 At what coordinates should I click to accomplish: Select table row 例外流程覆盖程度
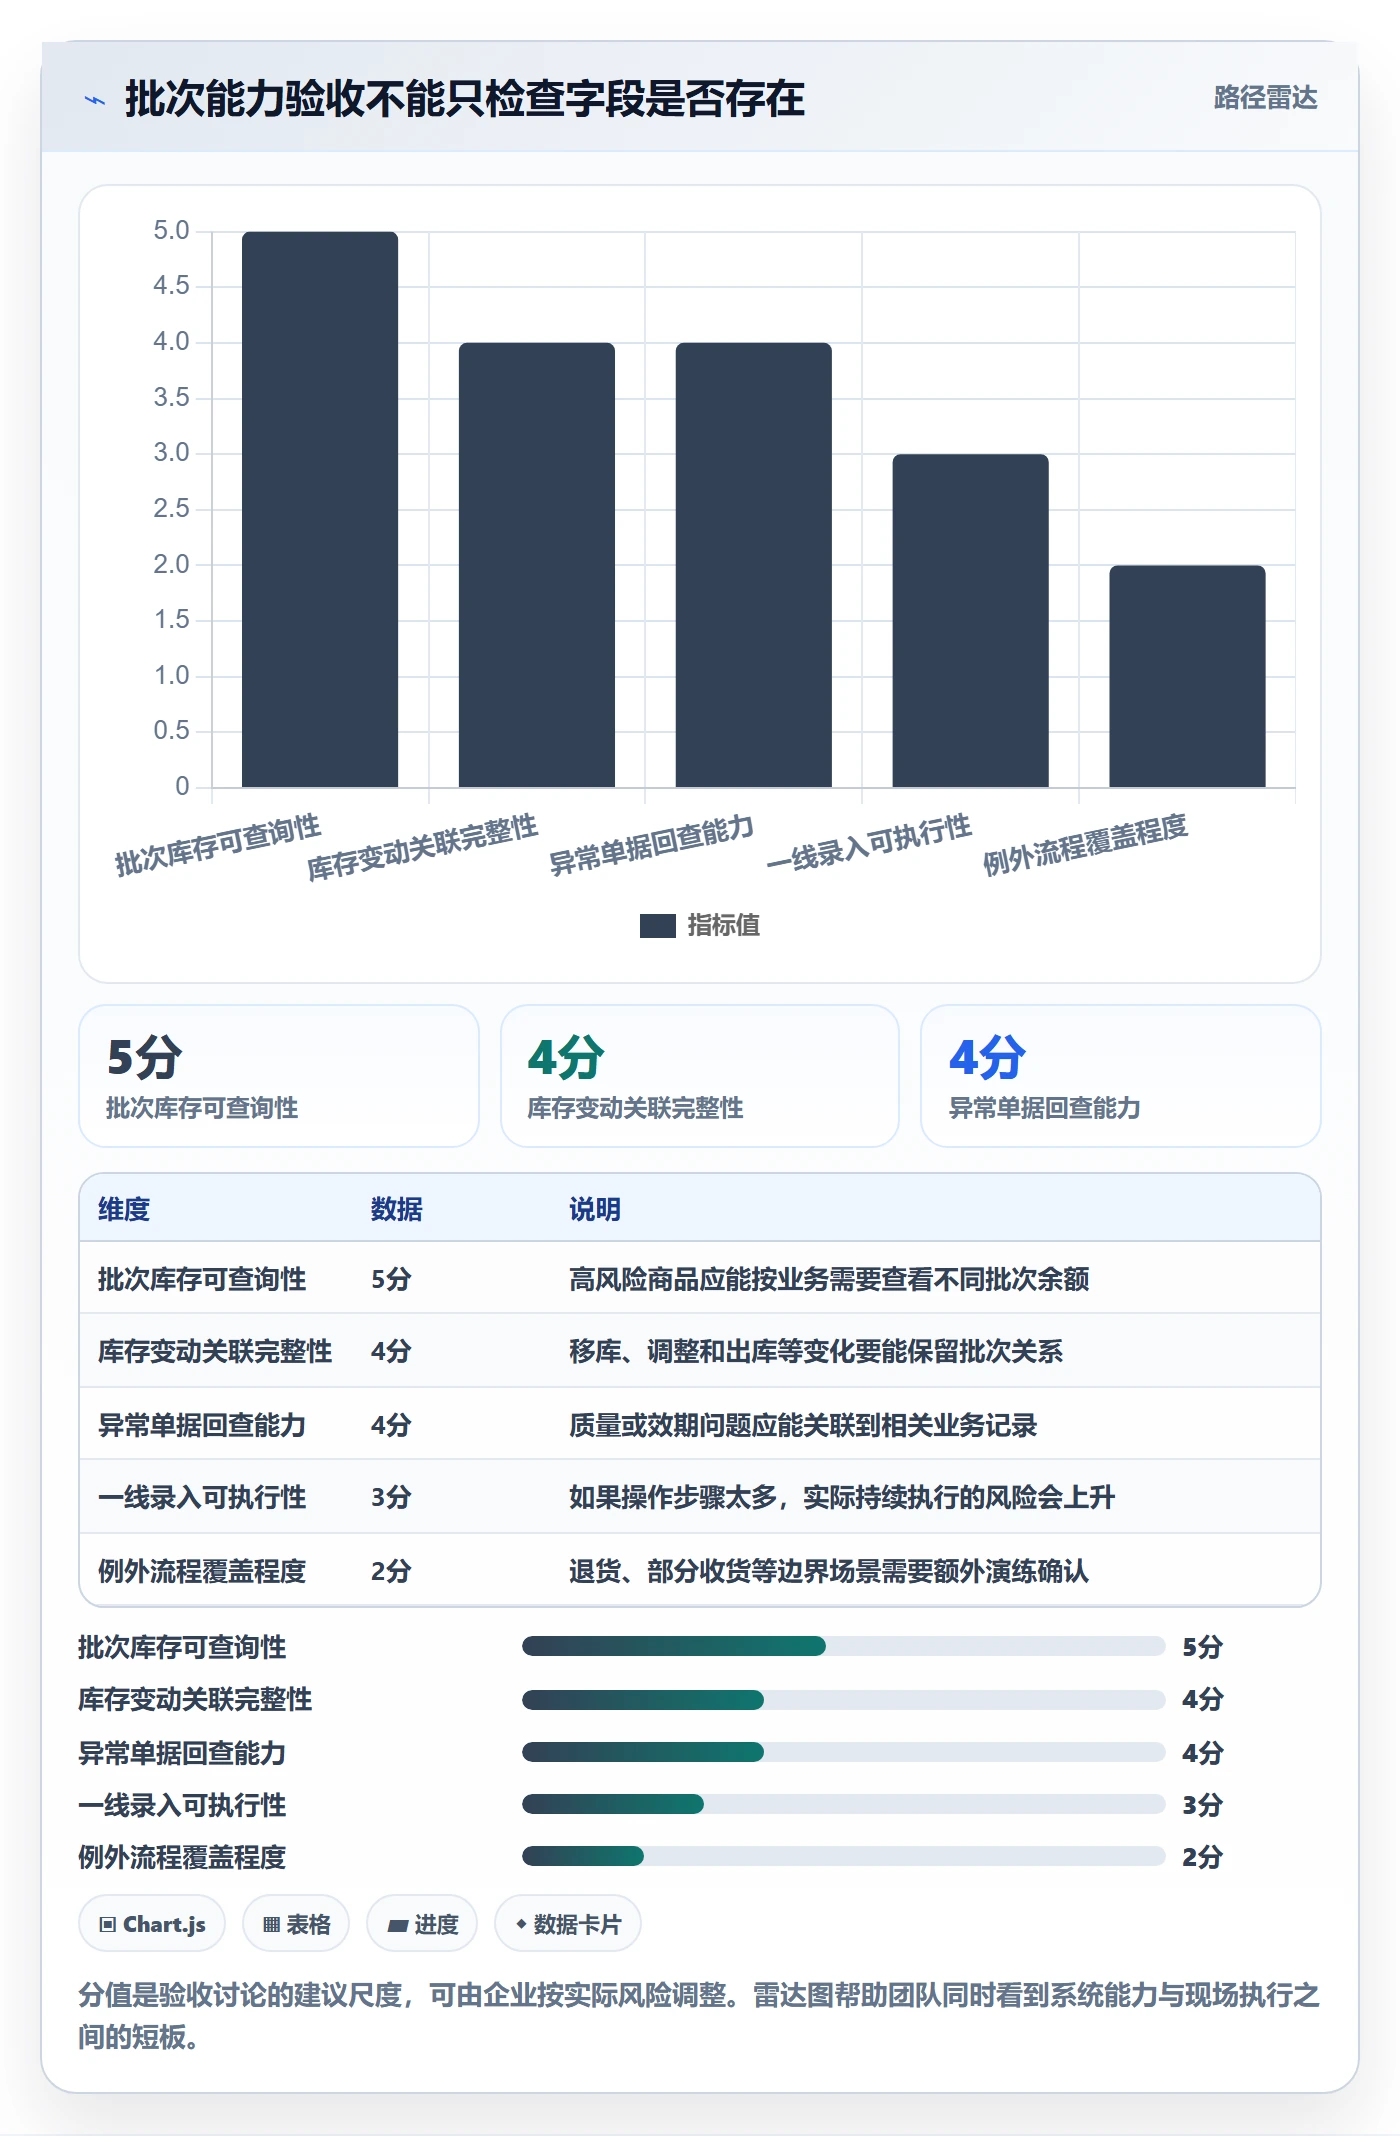pos(700,1570)
